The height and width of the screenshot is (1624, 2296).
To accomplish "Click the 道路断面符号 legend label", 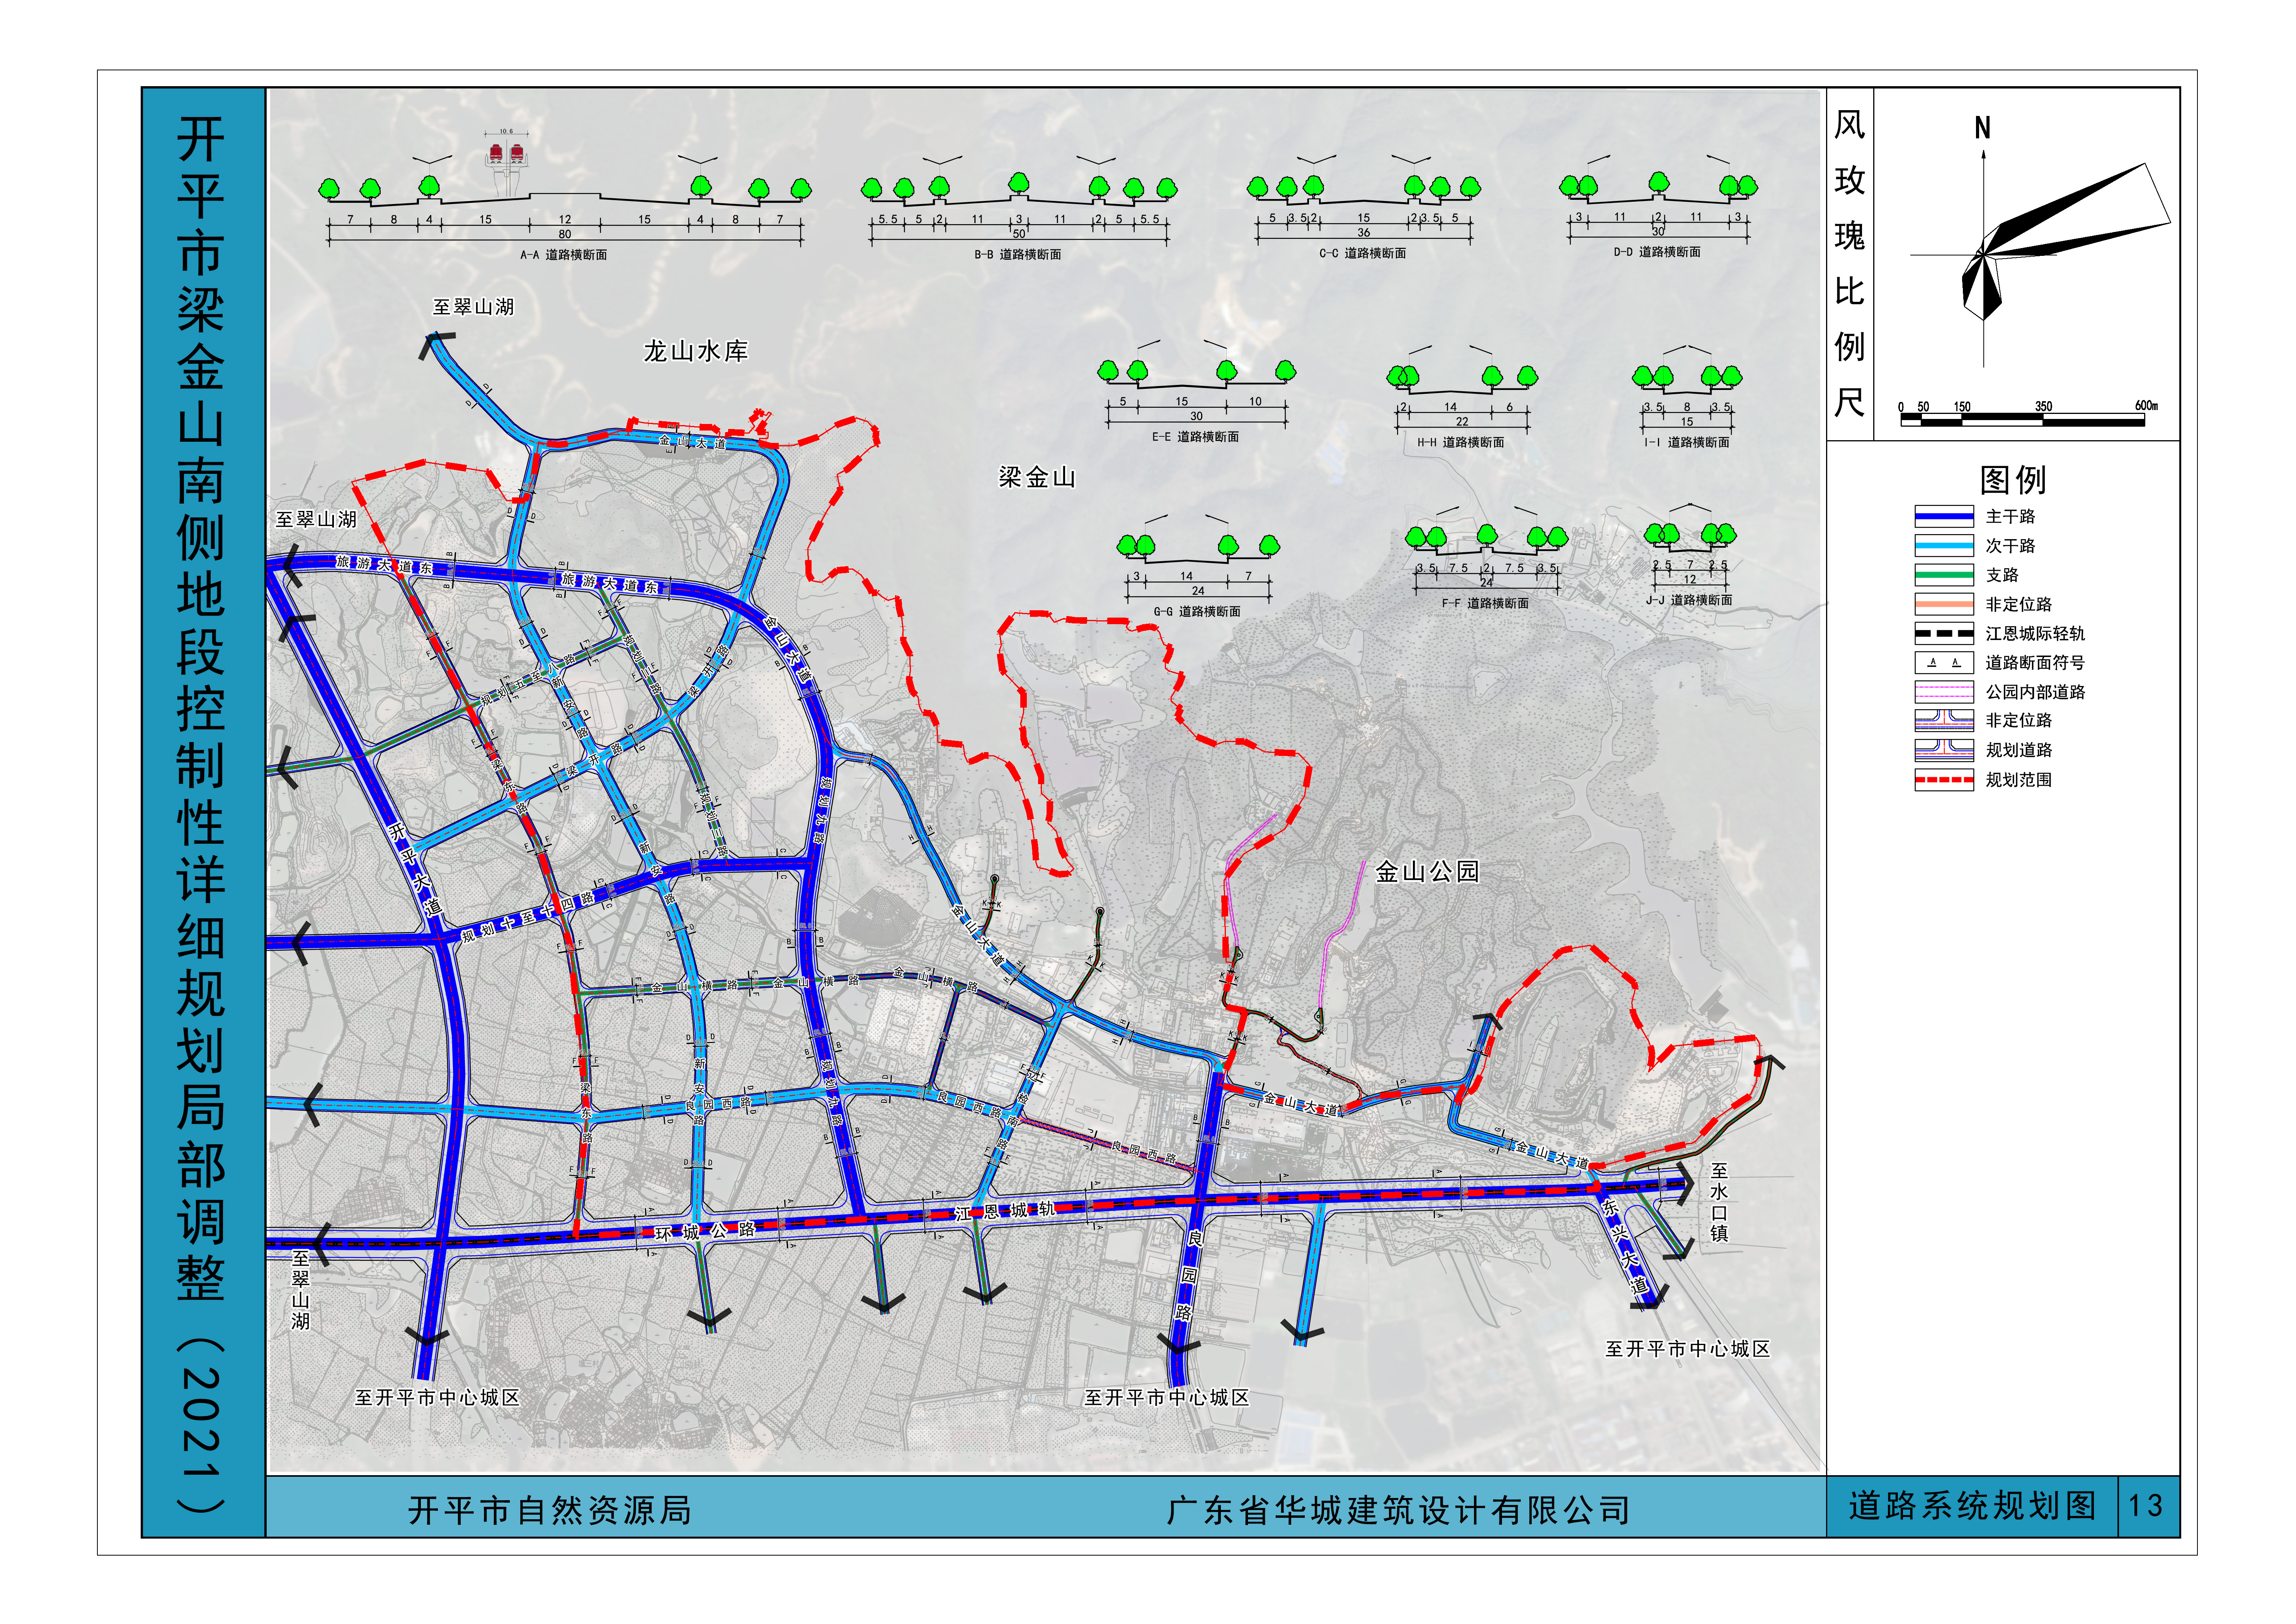I will click(x=2035, y=663).
